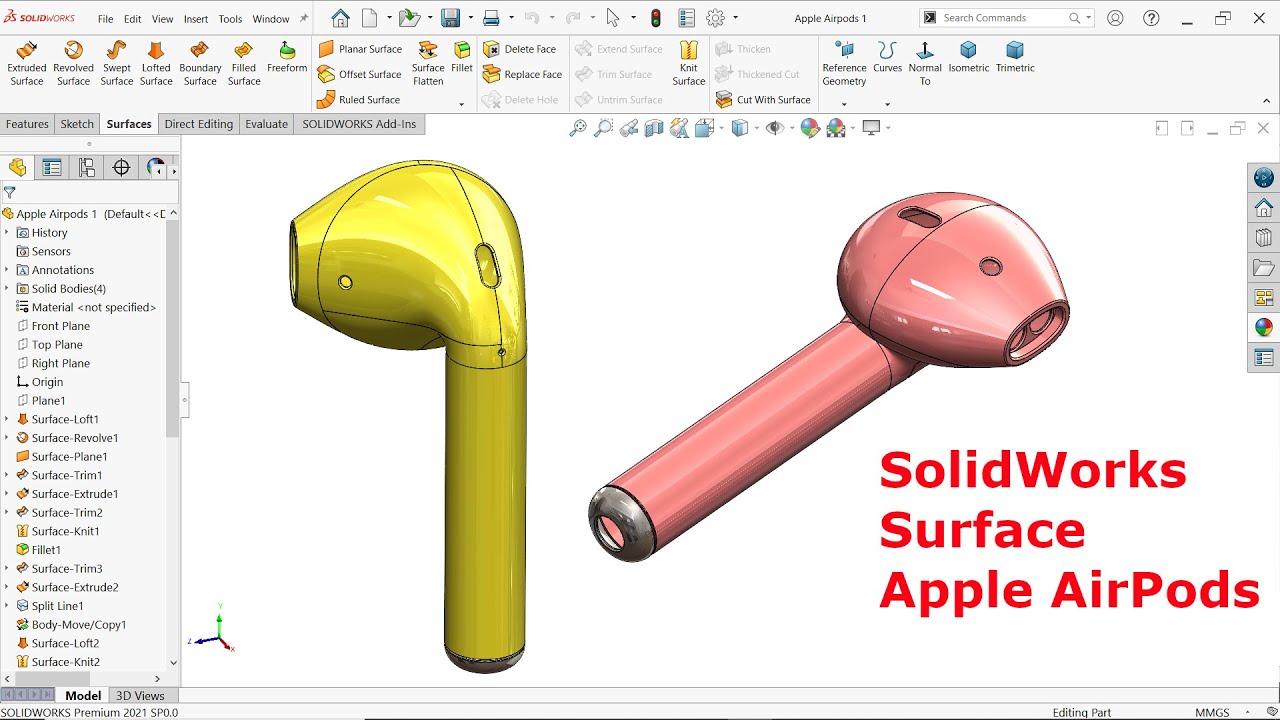
Task: Switch to the 3D Views bottom tab
Action: pyautogui.click(x=140, y=696)
